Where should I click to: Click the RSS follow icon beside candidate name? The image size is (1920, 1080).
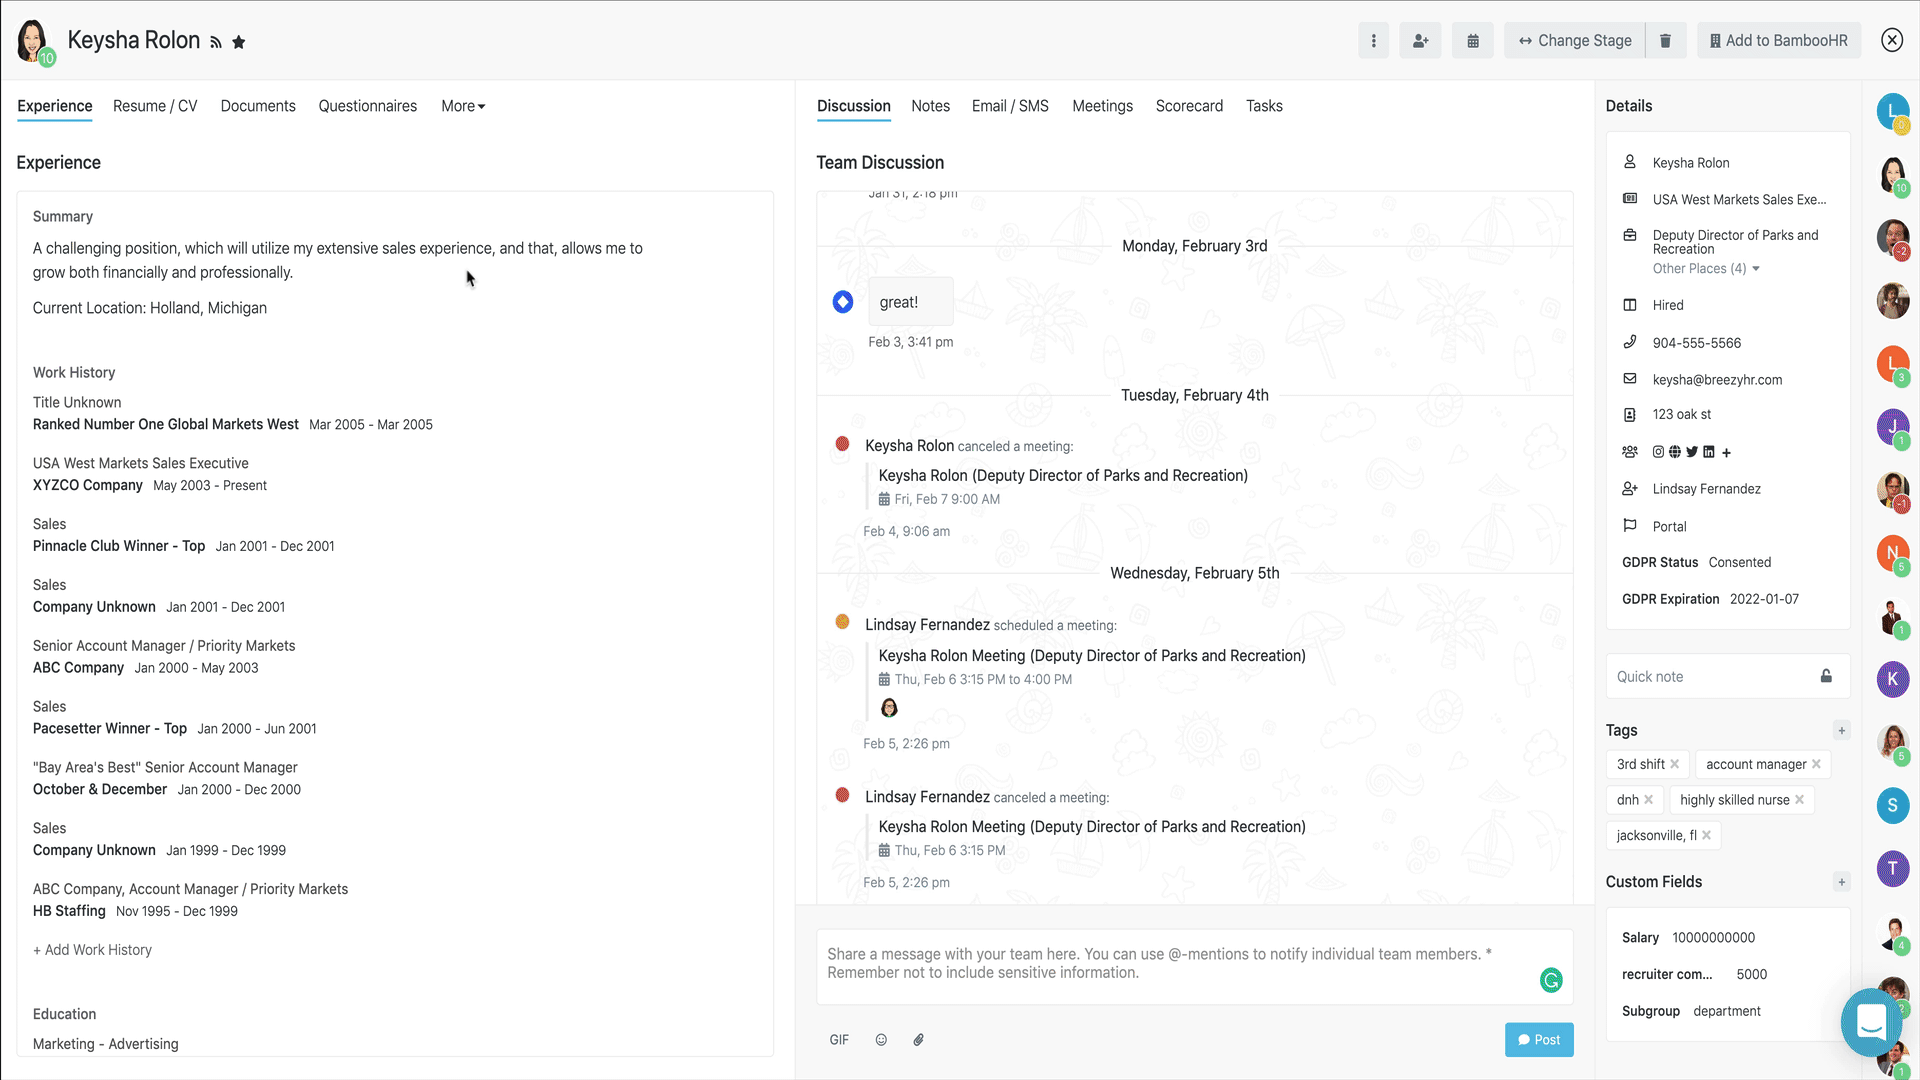pos(215,42)
